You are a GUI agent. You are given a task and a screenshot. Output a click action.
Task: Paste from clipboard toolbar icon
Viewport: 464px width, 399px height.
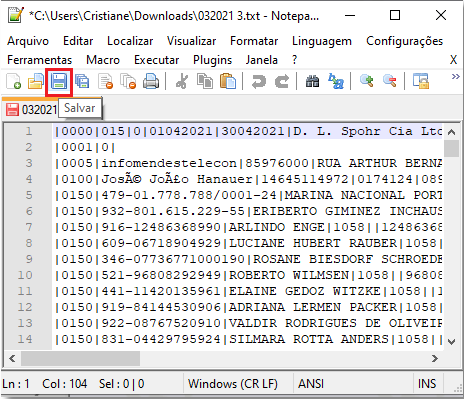coord(228,81)
